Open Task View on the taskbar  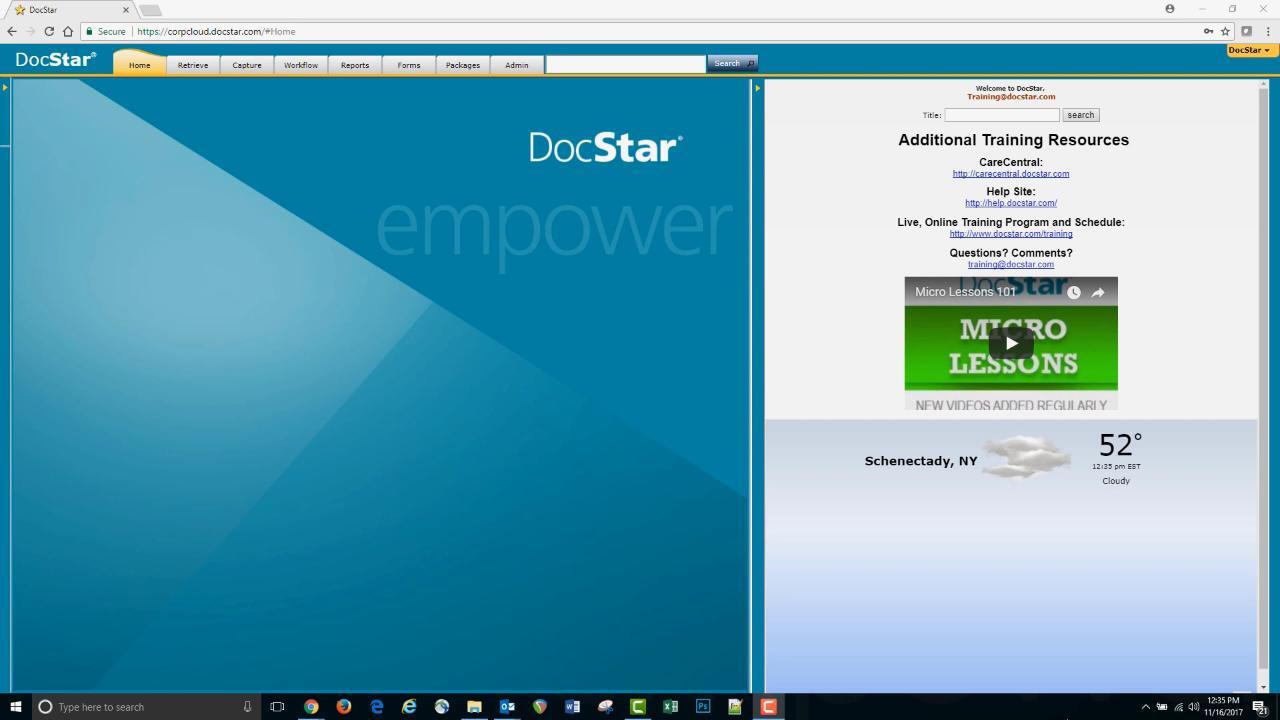[277, 706]
